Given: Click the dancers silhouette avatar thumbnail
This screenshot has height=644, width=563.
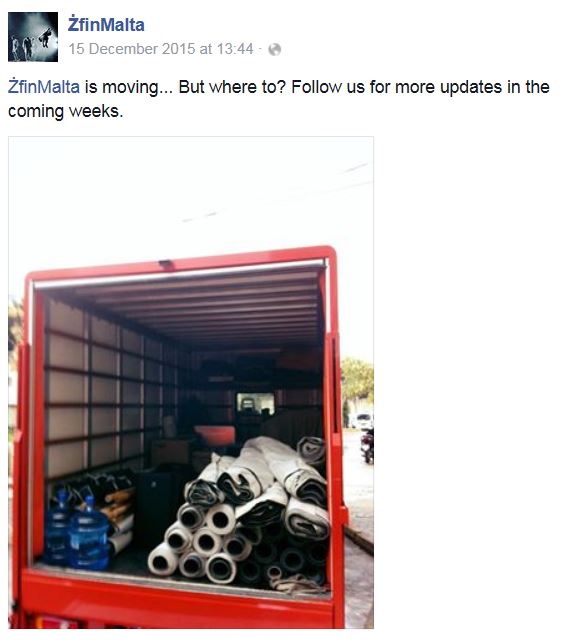Looking at the screenshot, I should point(33,37).
